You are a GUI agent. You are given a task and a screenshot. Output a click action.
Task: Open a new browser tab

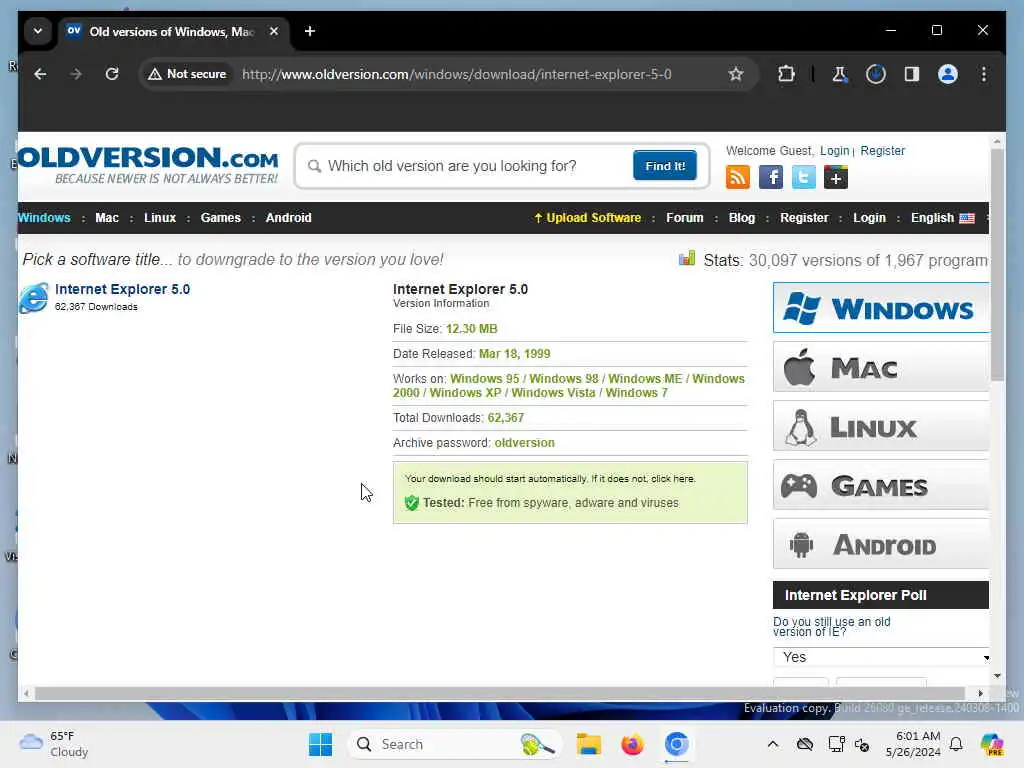tap(310, 31)
